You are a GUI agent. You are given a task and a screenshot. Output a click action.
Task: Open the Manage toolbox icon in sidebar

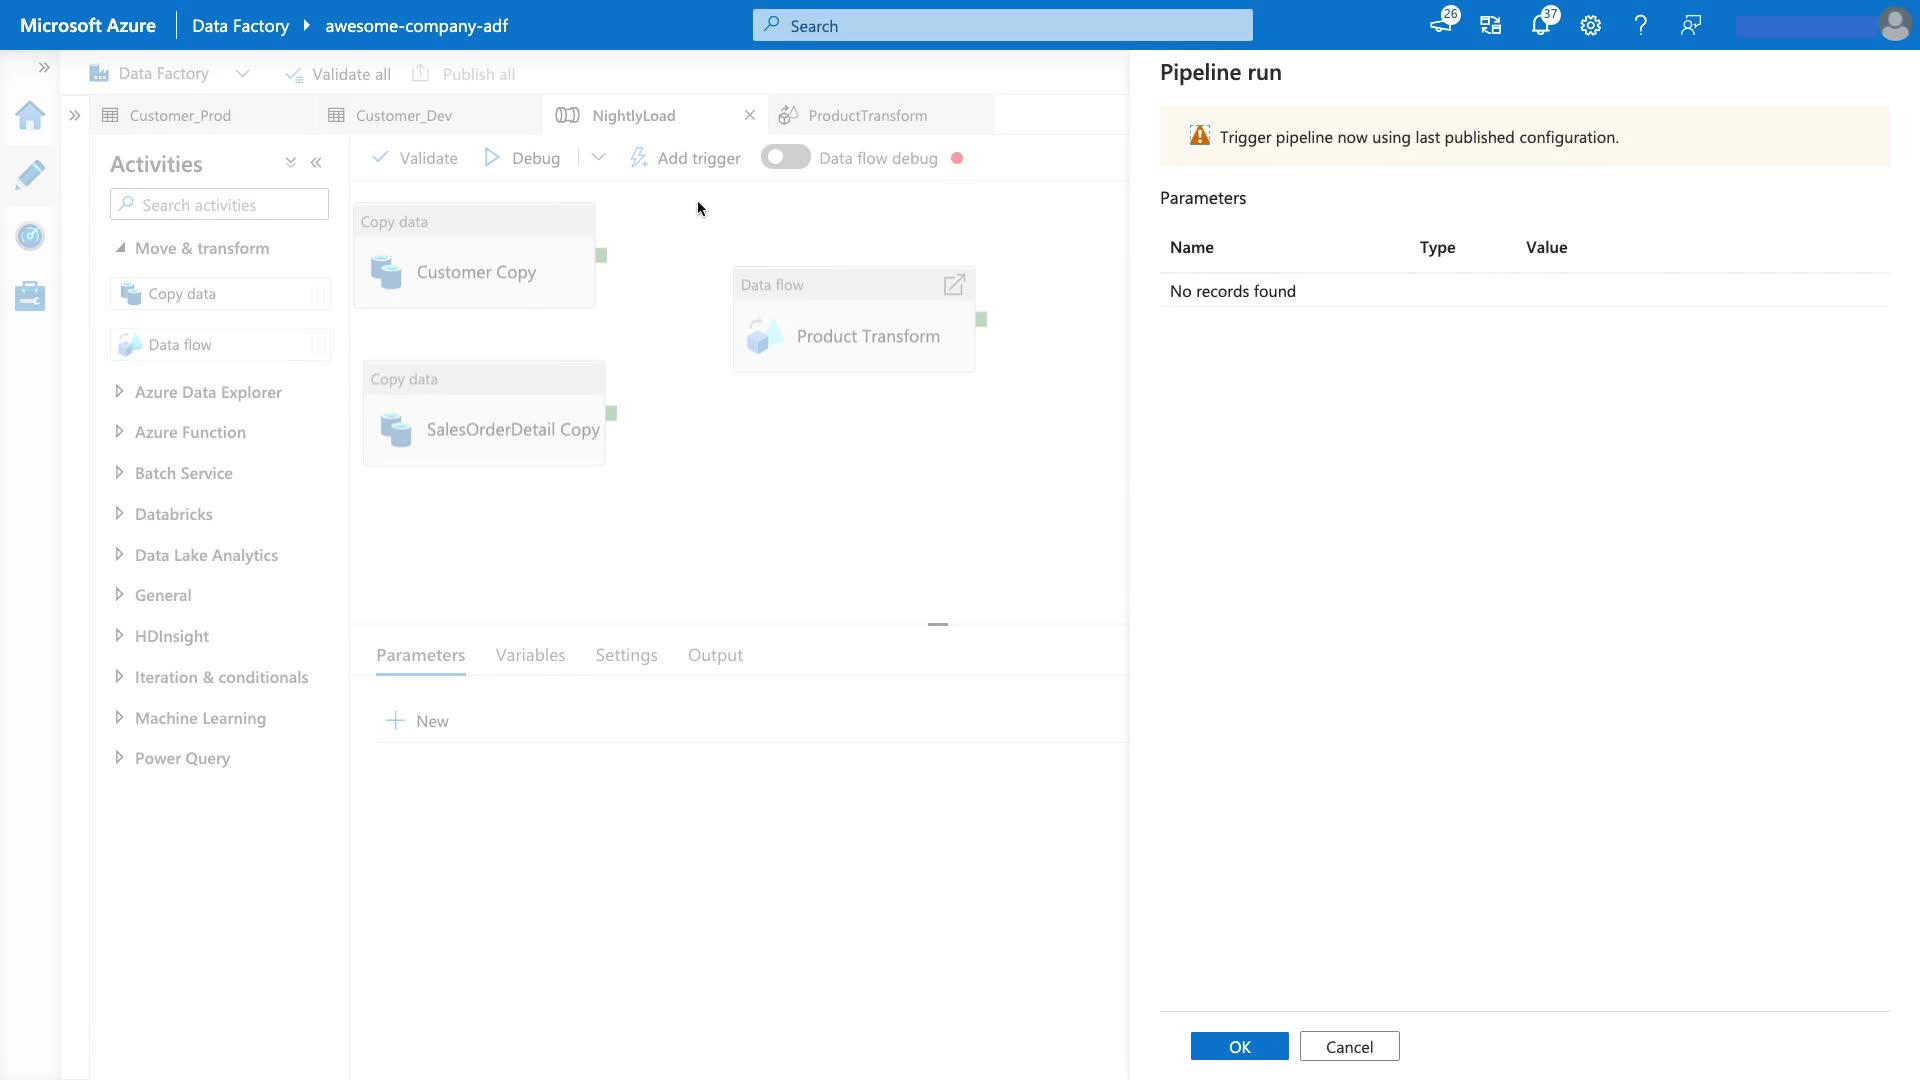coord(30,296)
